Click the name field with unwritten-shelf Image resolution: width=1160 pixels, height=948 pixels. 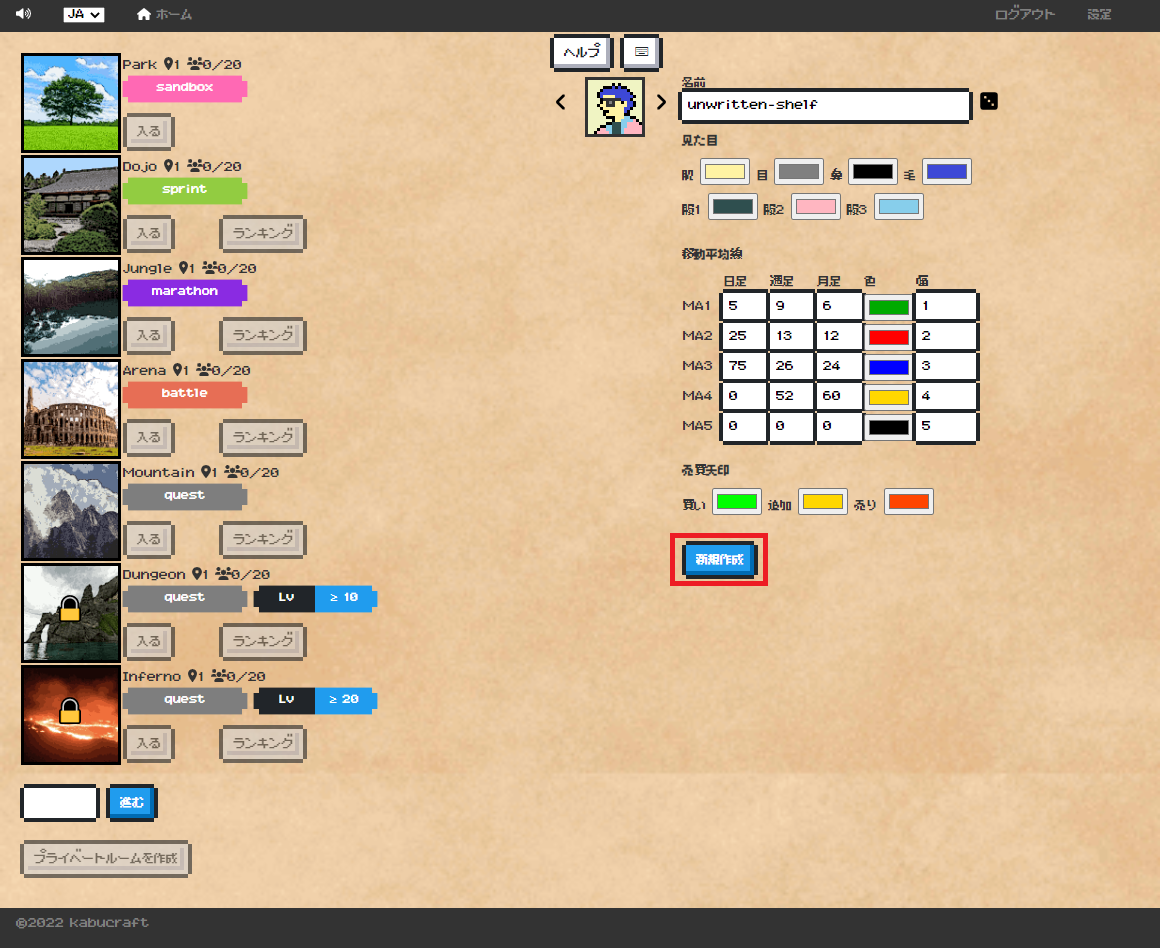(x=824, y=105)
